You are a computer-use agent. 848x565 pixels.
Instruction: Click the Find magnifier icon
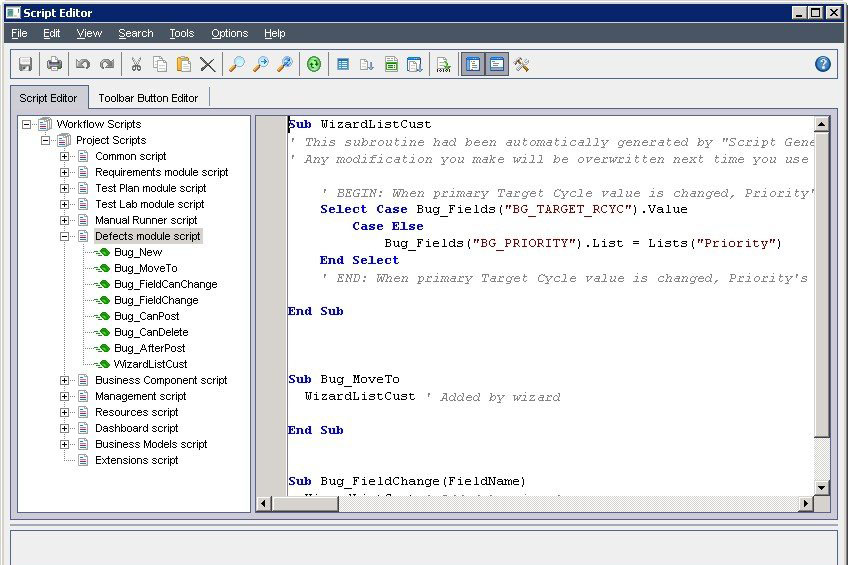[237, 64]
